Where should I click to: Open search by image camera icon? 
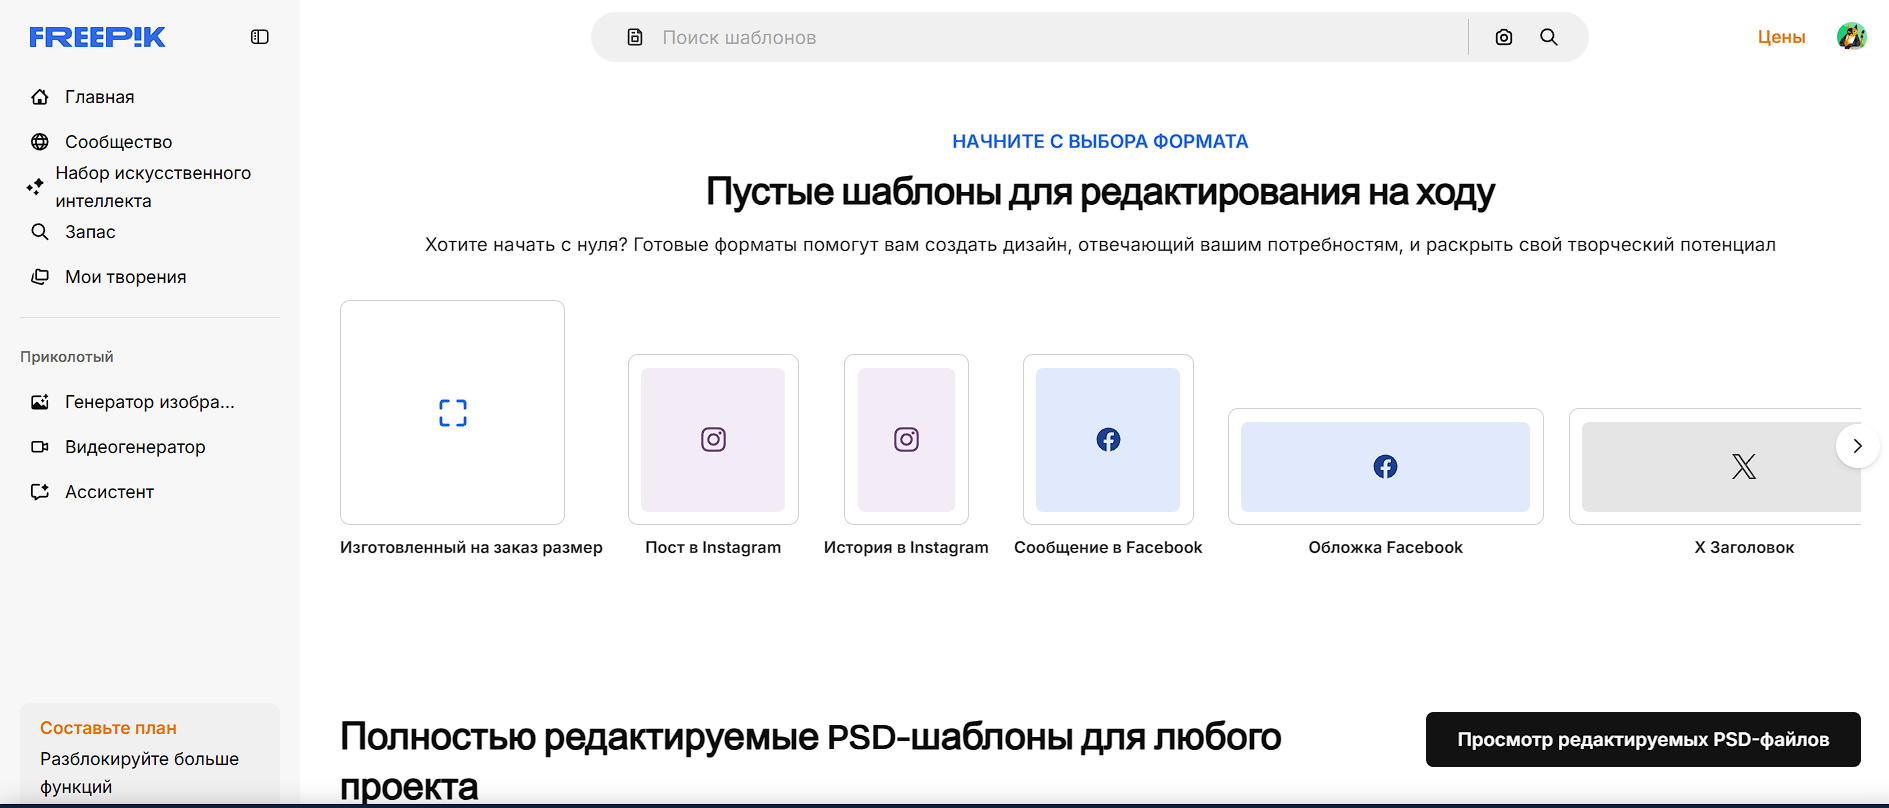[1503, 37]
